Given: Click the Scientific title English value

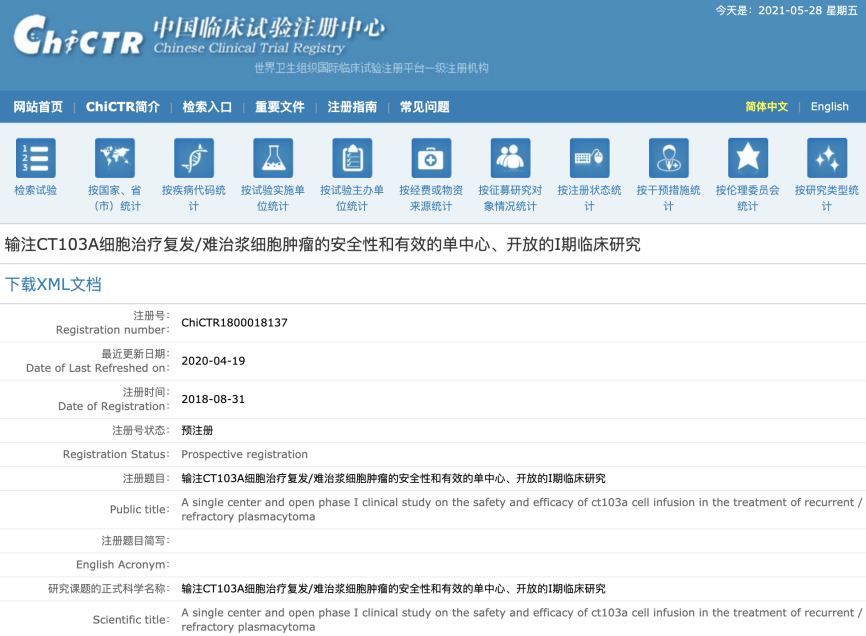Looking at the screenshot, I should (x=521, y=620).
